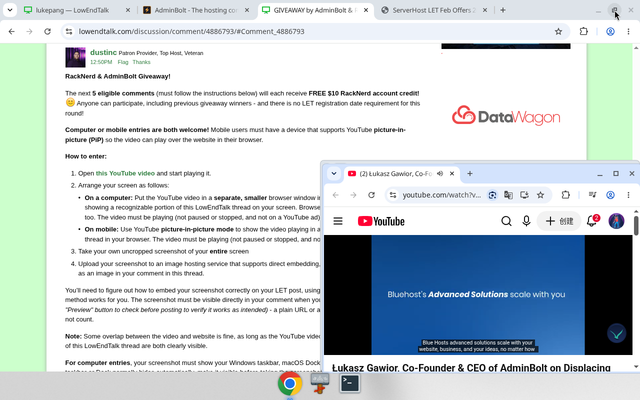Screen dimensions: 640x400
Task: Go forward in the LowEndTalk window
Action: pyautogui.click(x=29, y=31)
